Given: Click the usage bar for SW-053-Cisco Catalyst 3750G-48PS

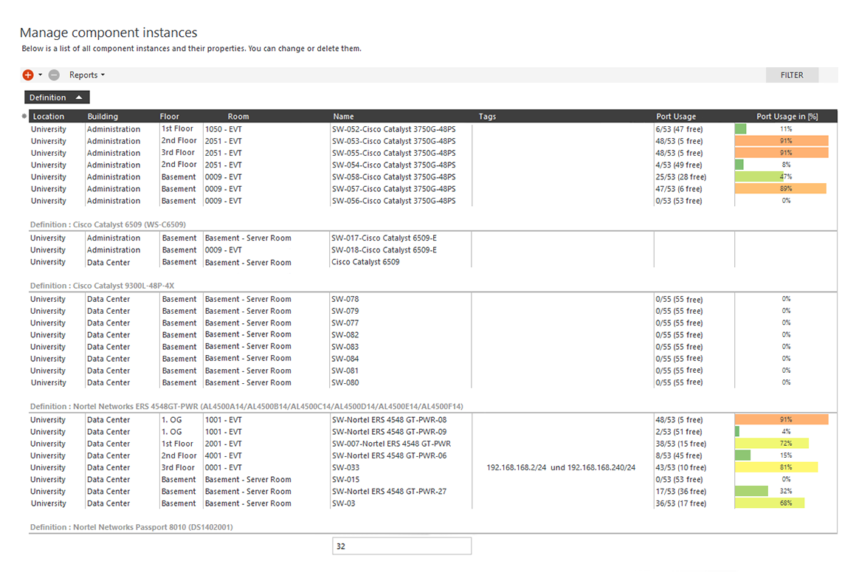Looking at the screenshot, I should point(781,141).
